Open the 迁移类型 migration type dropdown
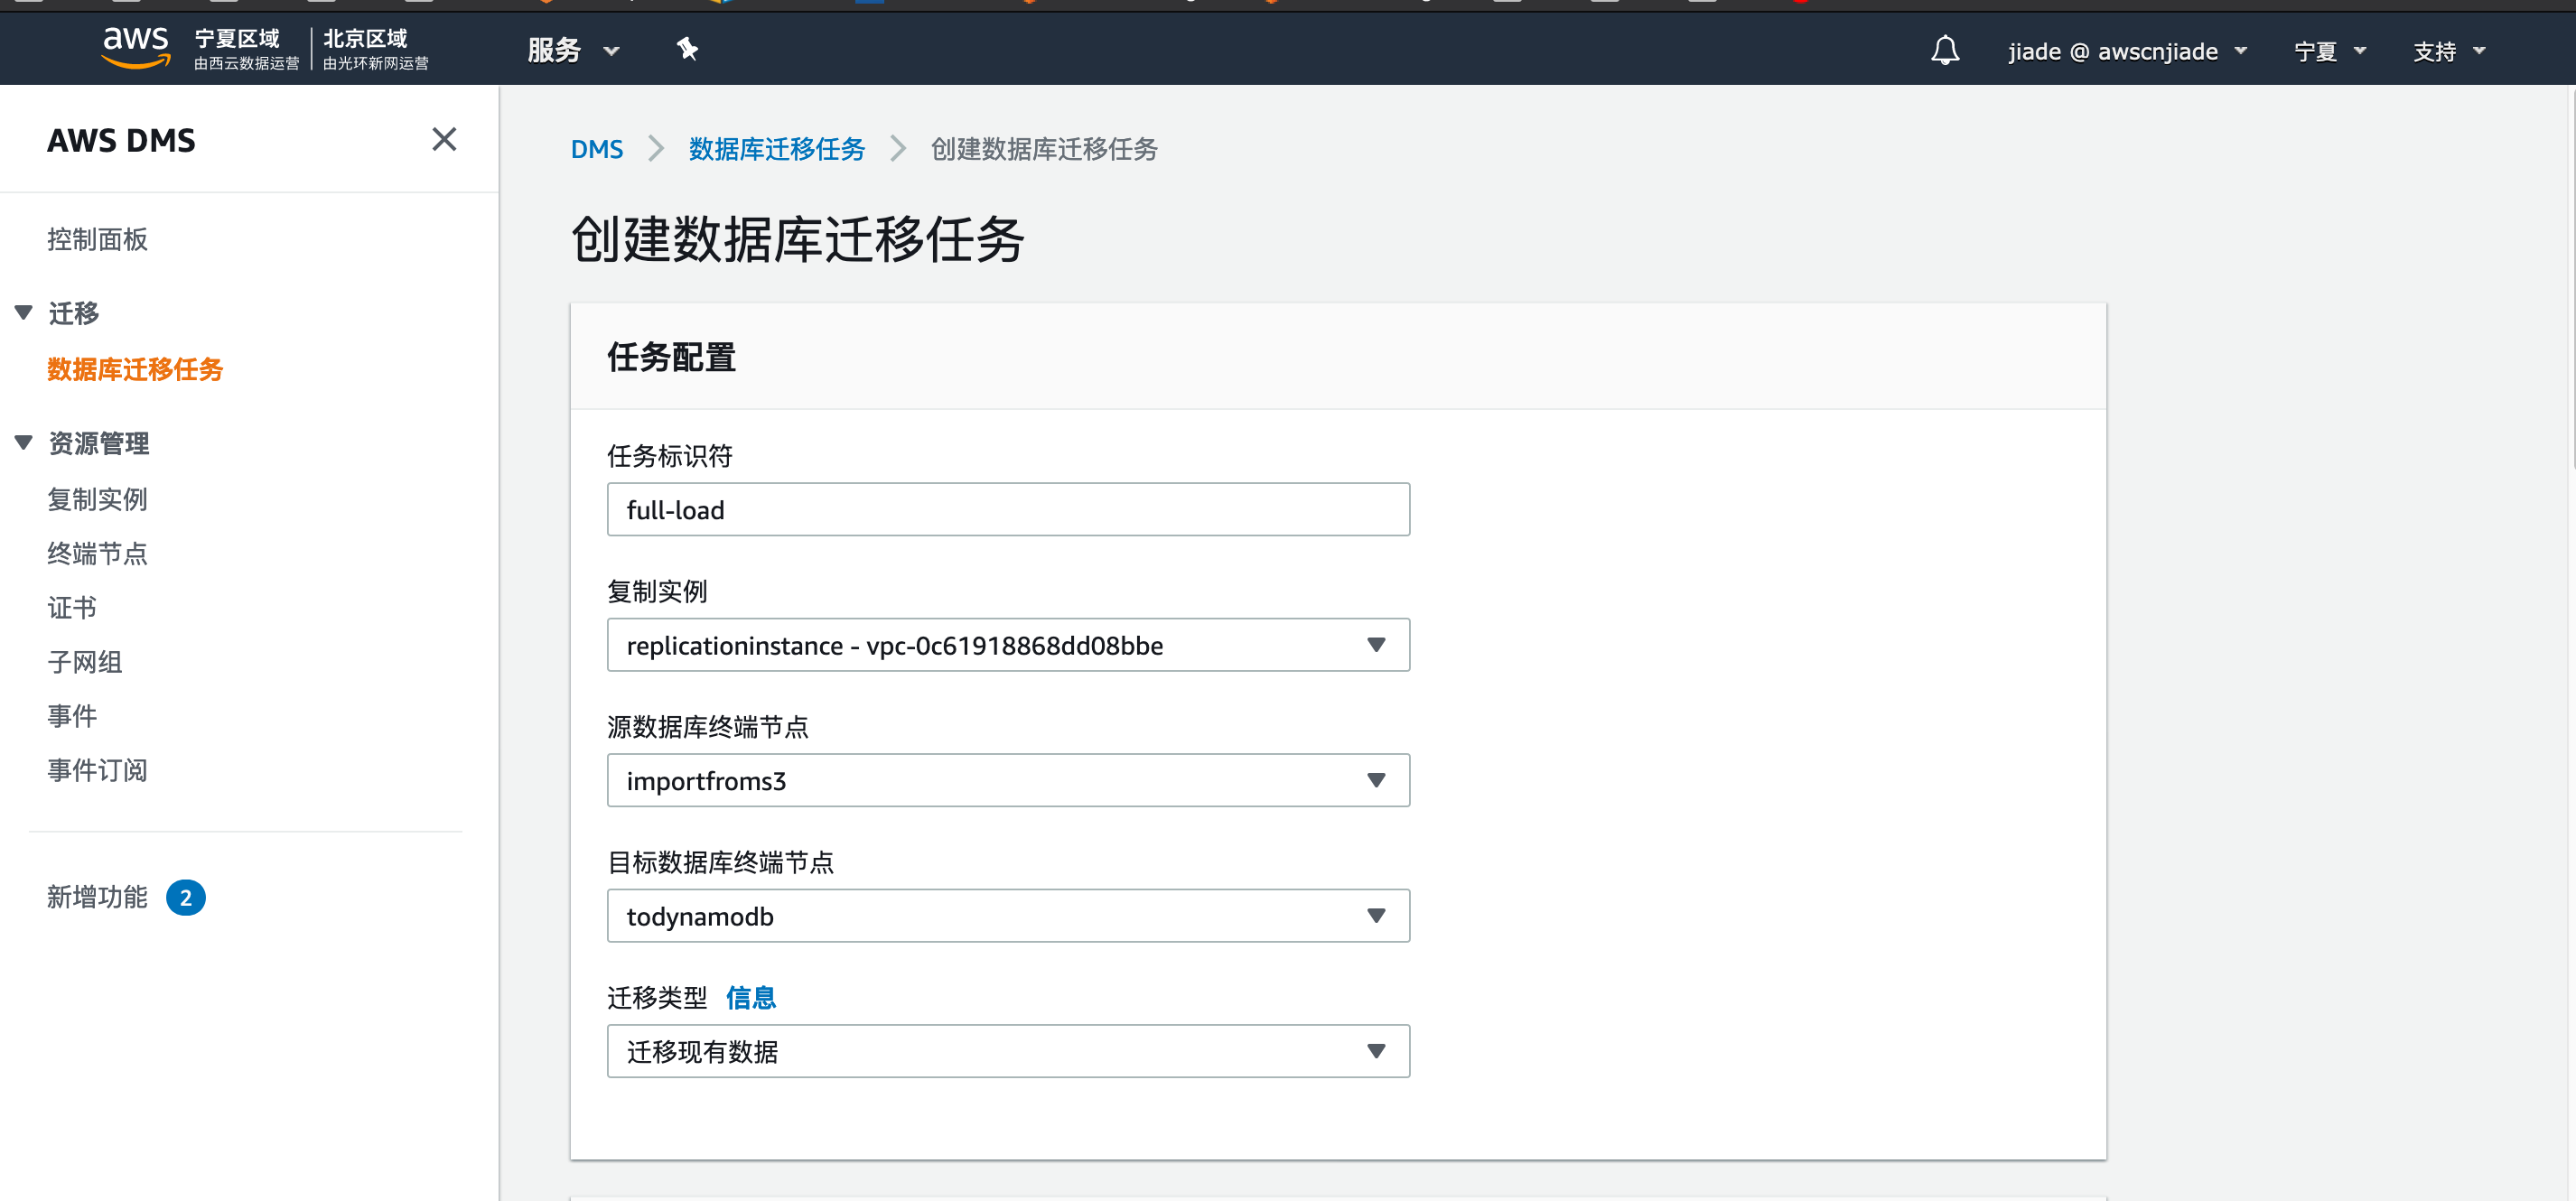This screenshot has width=2576, height=1201. (x=1007, y=1051)
